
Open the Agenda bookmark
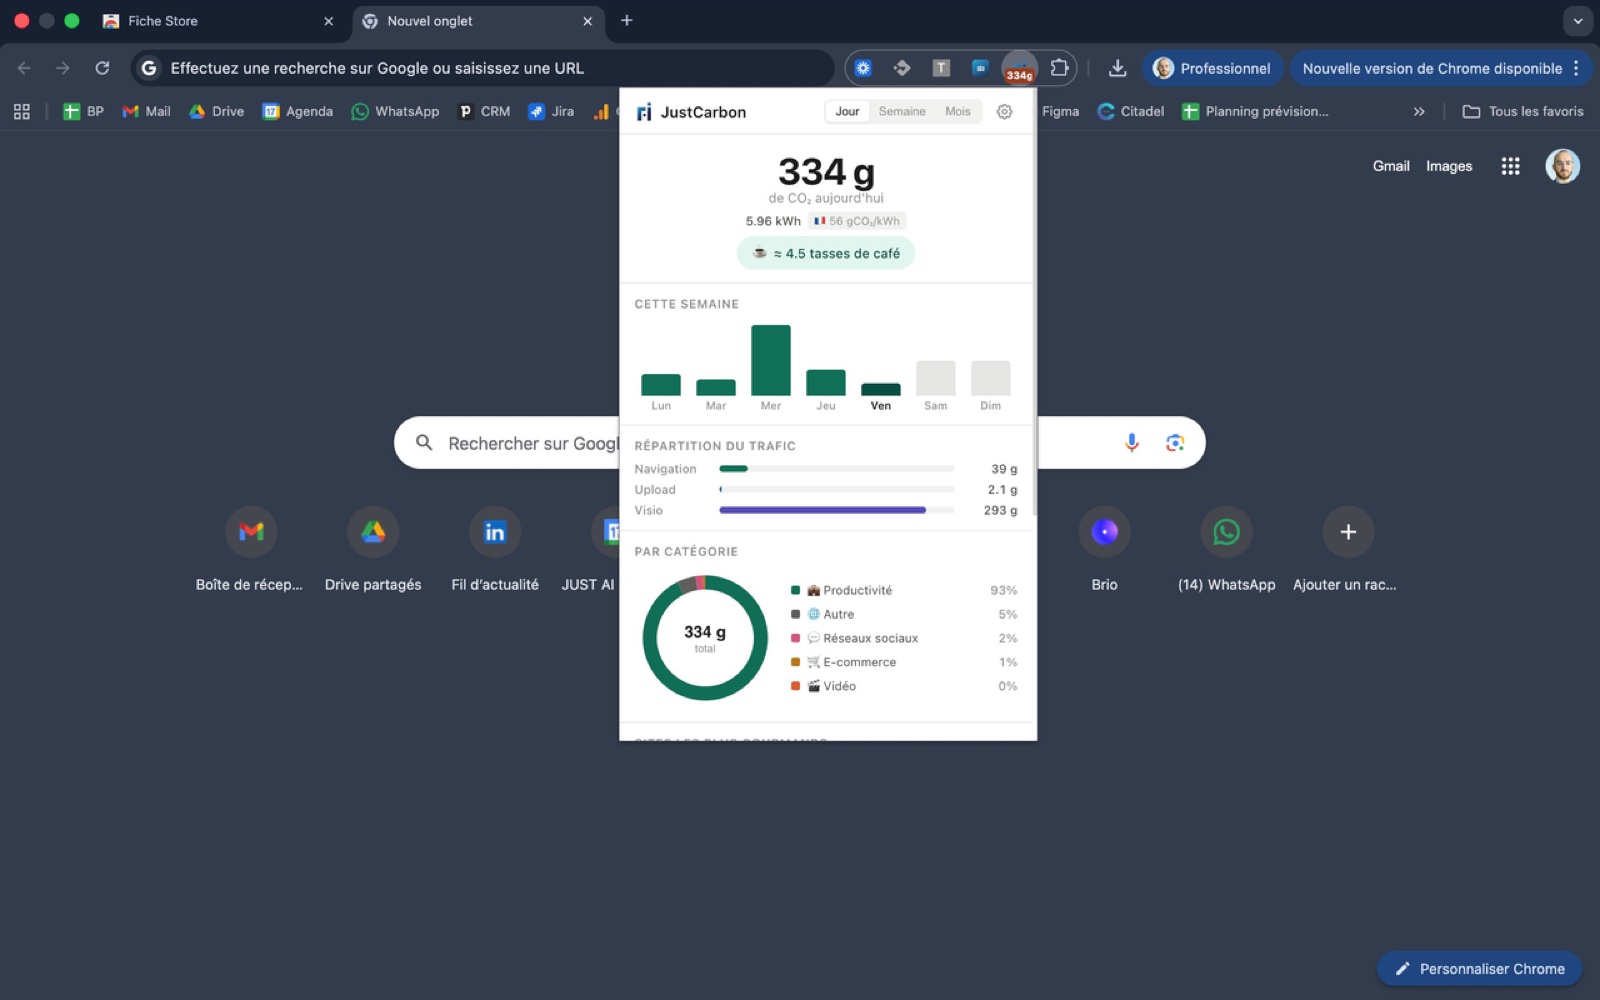click(298, 111)
